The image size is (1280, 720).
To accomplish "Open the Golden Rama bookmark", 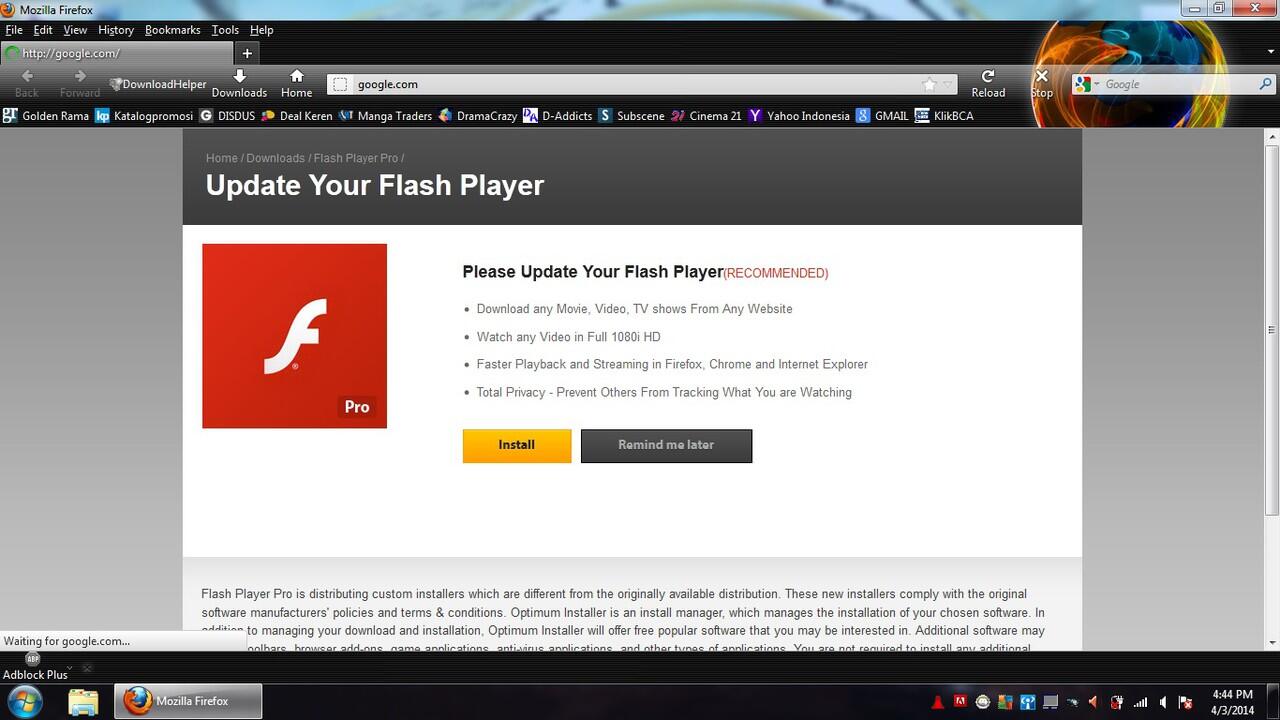I will click(46, 116).
